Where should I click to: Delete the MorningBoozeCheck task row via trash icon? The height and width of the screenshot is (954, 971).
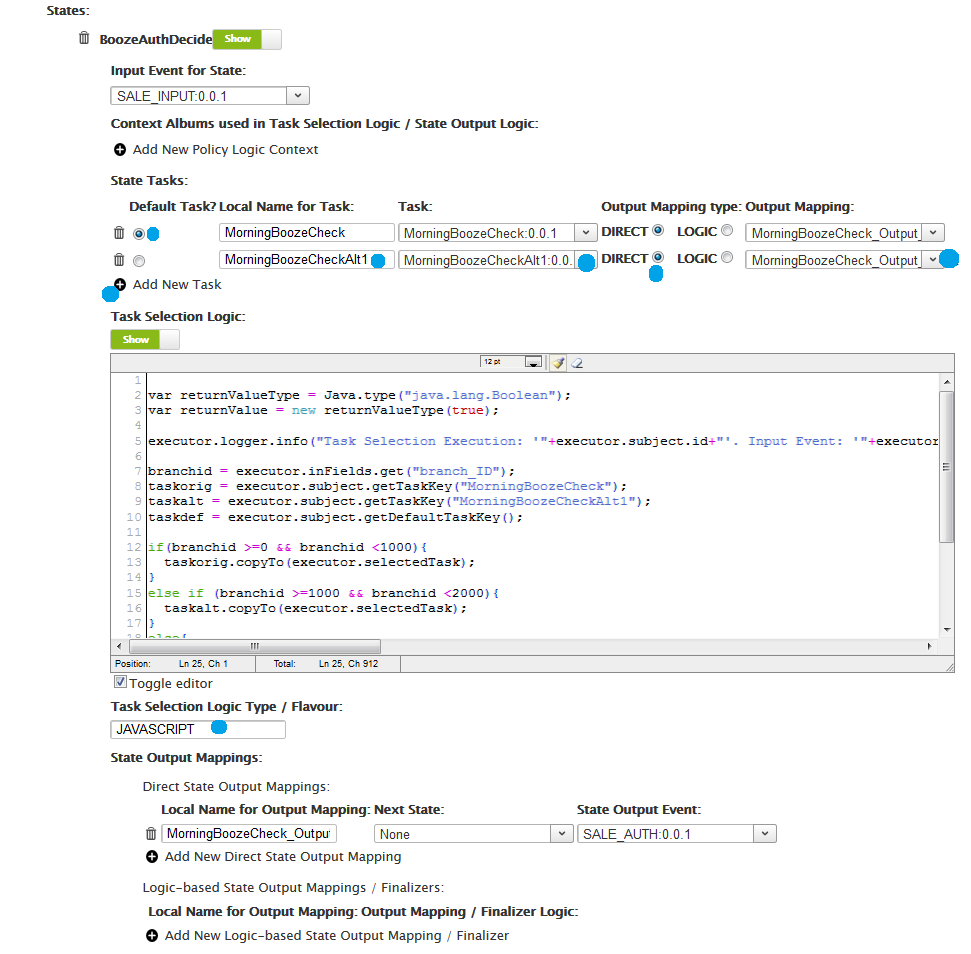coord(119,233)
